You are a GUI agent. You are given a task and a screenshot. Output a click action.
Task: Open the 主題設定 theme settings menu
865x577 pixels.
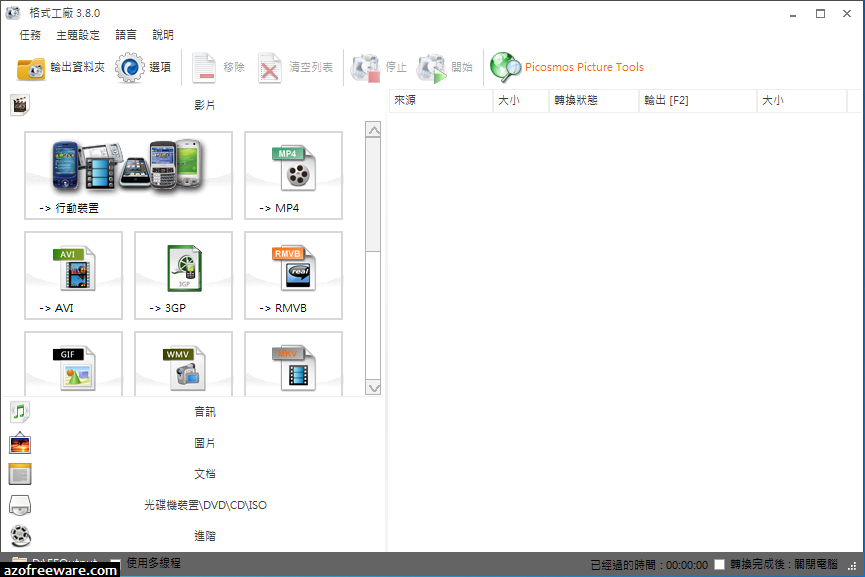coord(78,35)
